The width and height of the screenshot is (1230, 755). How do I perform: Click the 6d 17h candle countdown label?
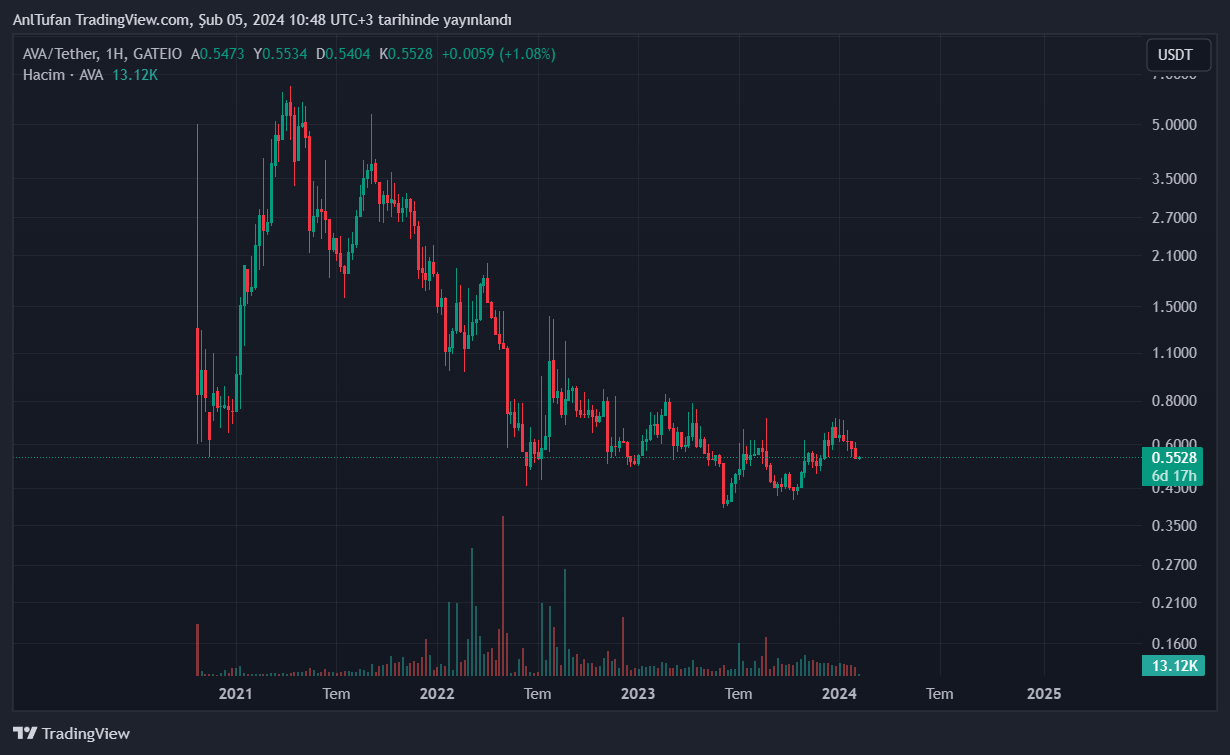(1174, 475)
